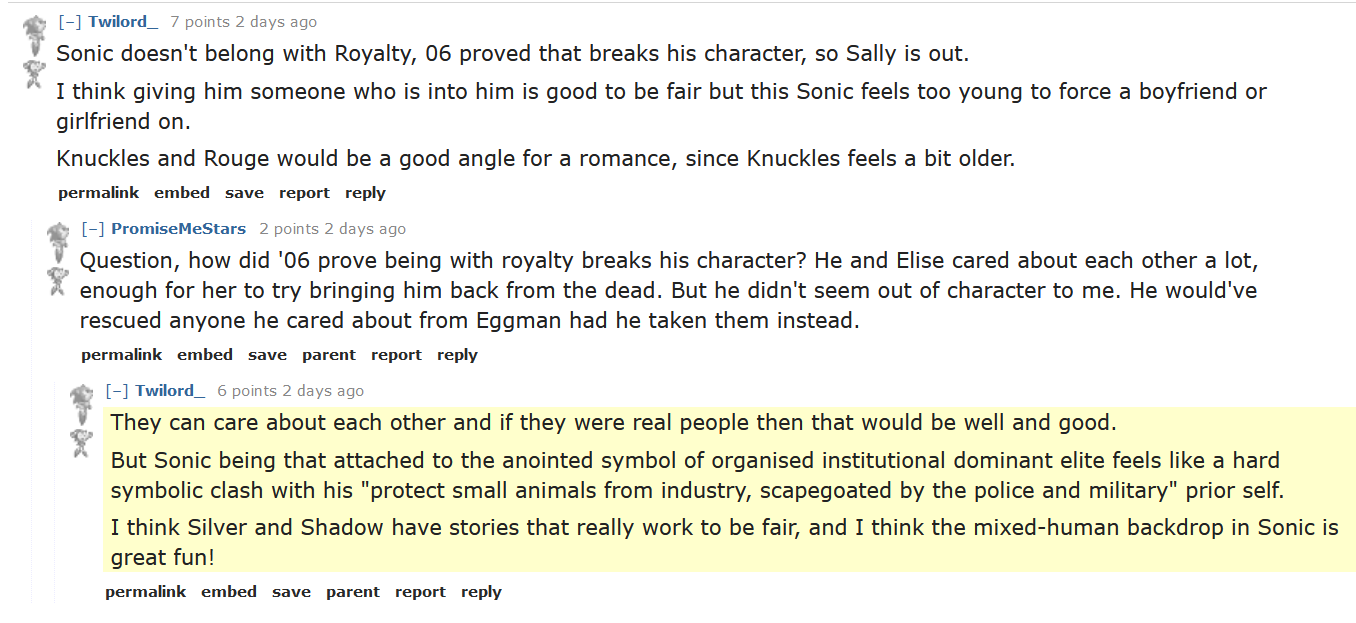Image resolution: width=1356 pixels, height=623 pixels.
Task: Reply to the highlighted yellow comment
Action: 481,592
